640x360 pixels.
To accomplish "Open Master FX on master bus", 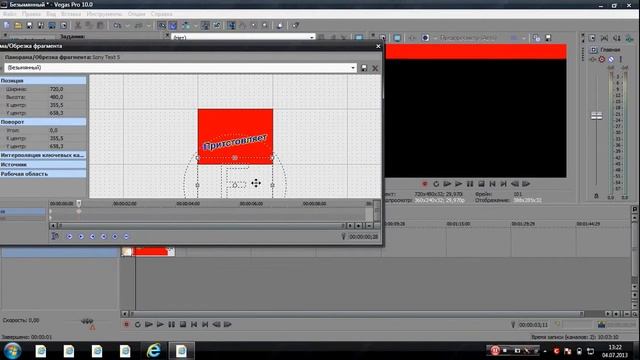I will pyautogui.click(x=593, y=59).
